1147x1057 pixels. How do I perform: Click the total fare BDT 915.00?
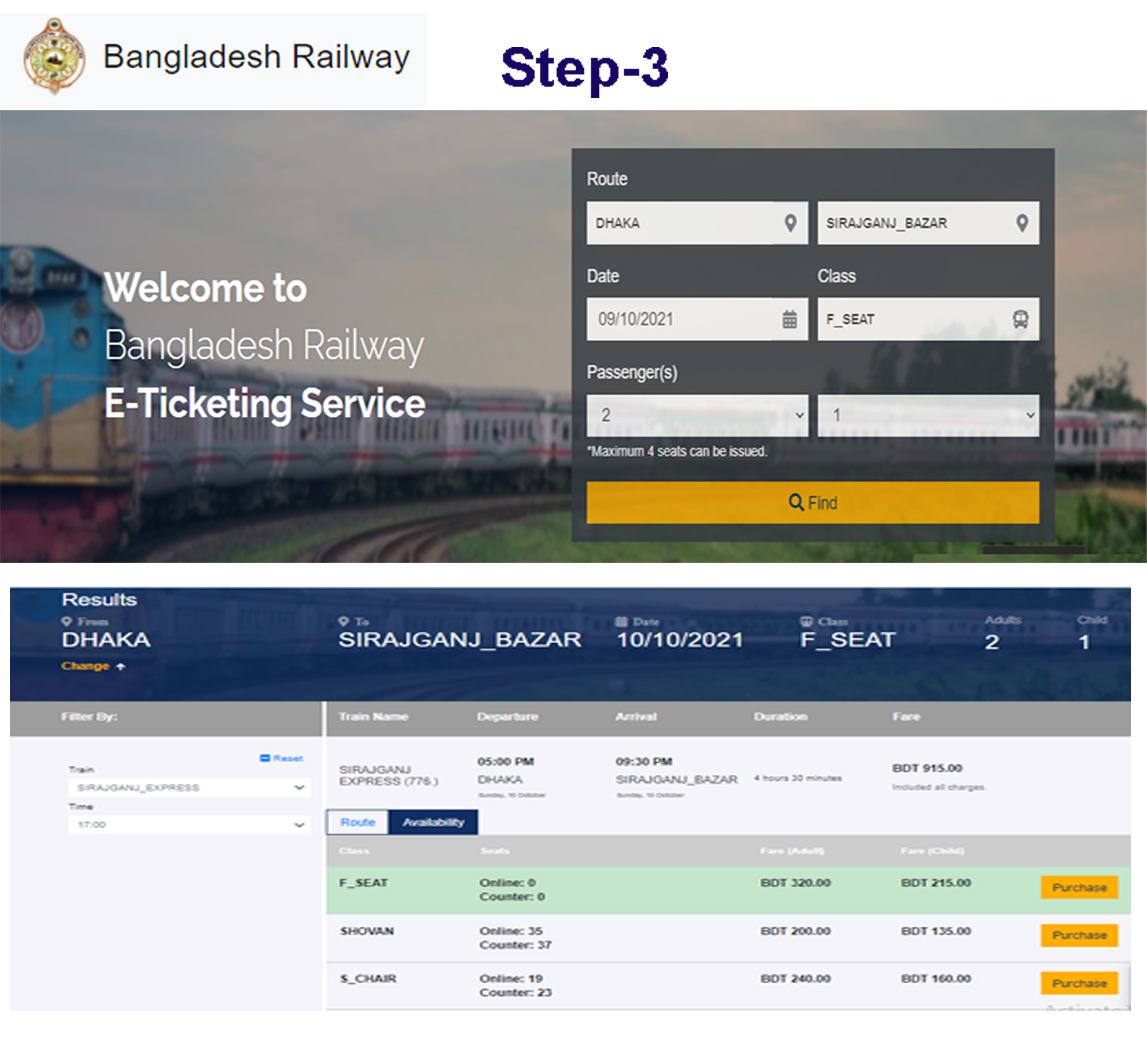[927, 768]
